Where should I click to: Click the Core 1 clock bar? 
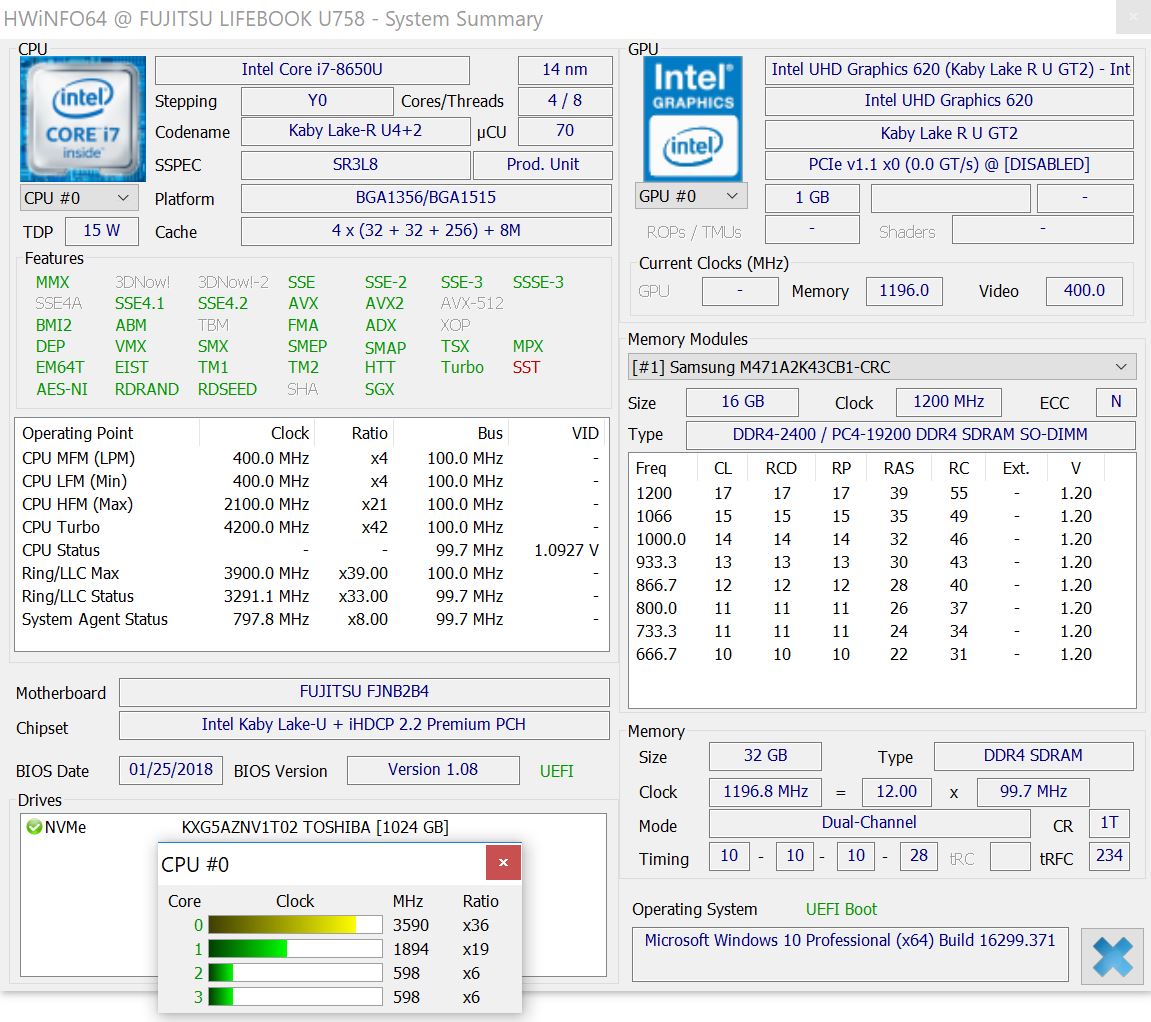coord(295,949)
